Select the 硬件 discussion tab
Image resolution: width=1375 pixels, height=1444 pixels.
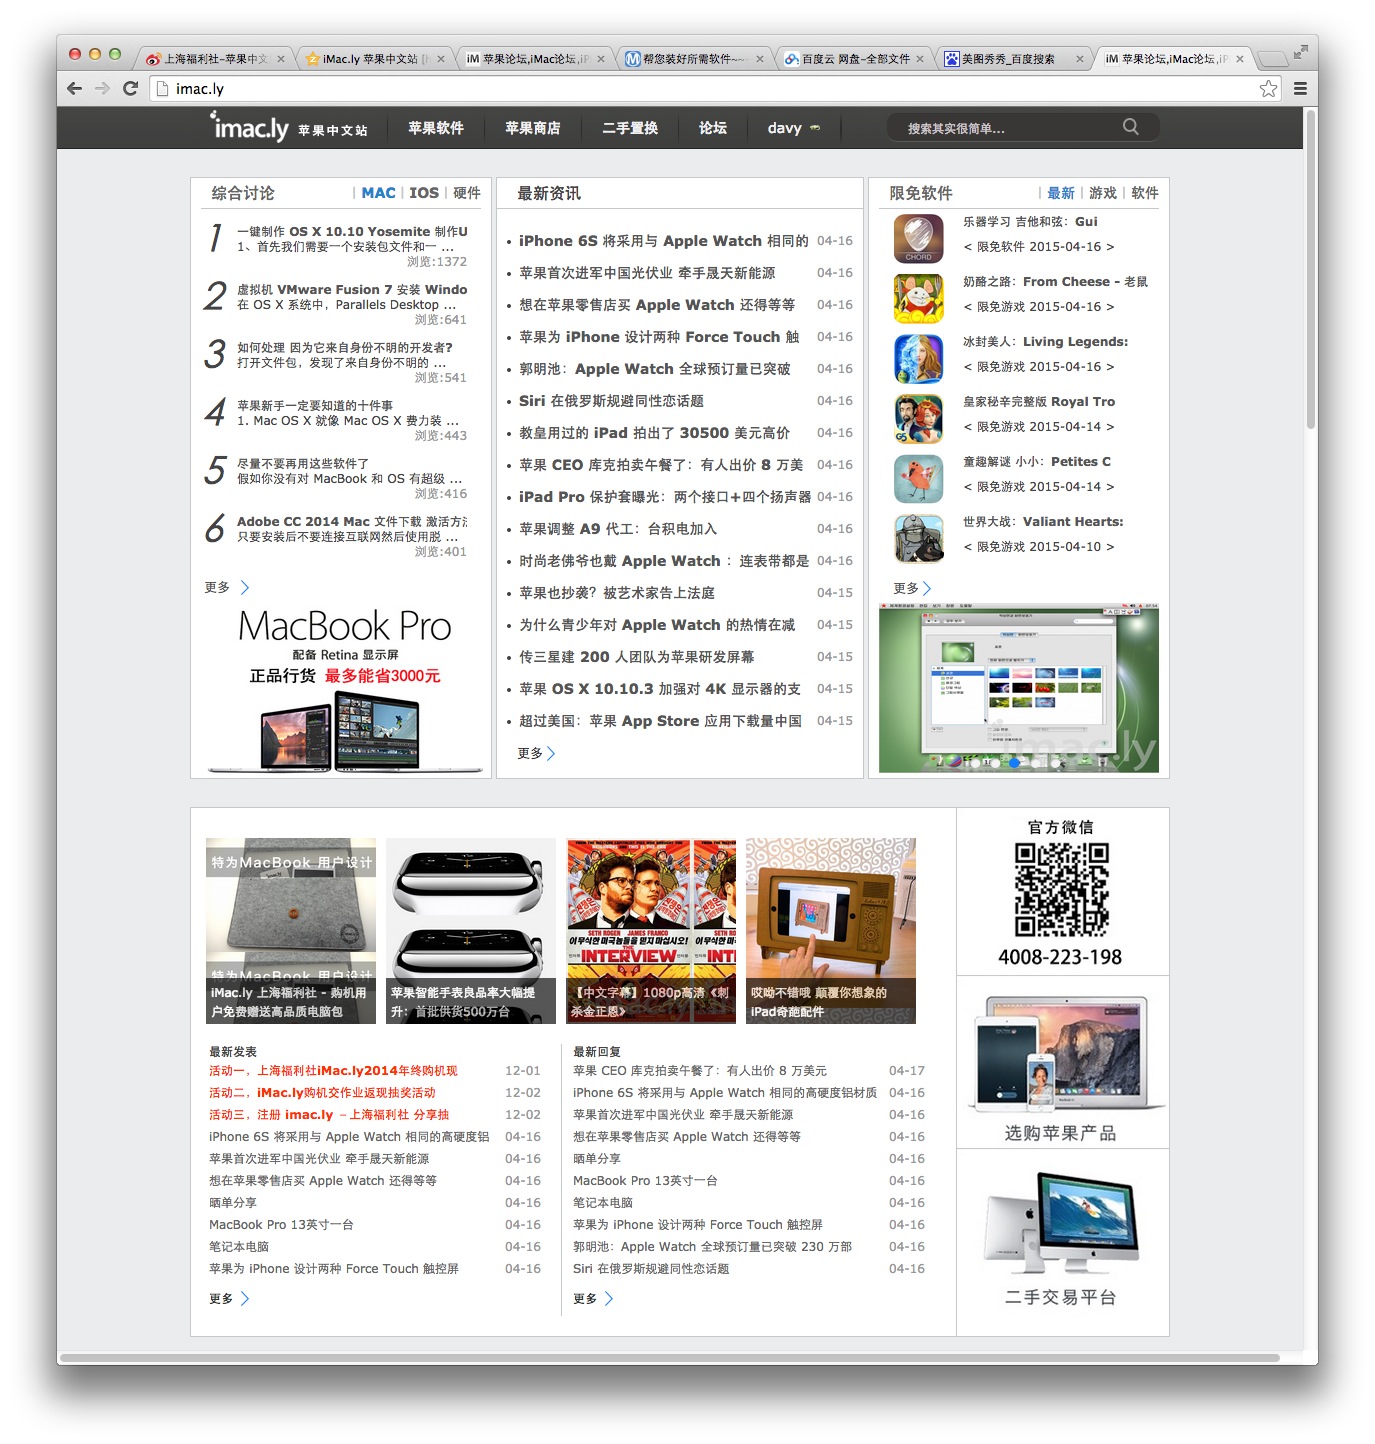click(x=467, y=193)
